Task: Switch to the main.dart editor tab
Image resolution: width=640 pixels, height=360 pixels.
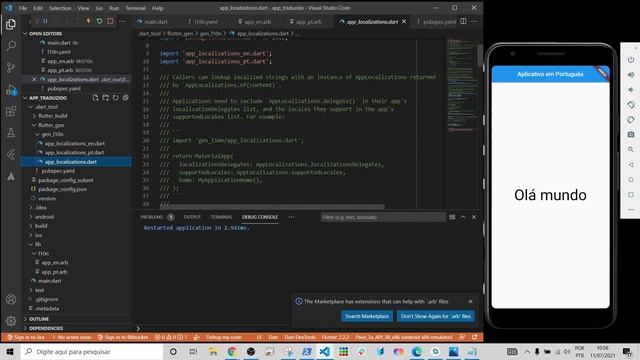Action: [156, 22]
